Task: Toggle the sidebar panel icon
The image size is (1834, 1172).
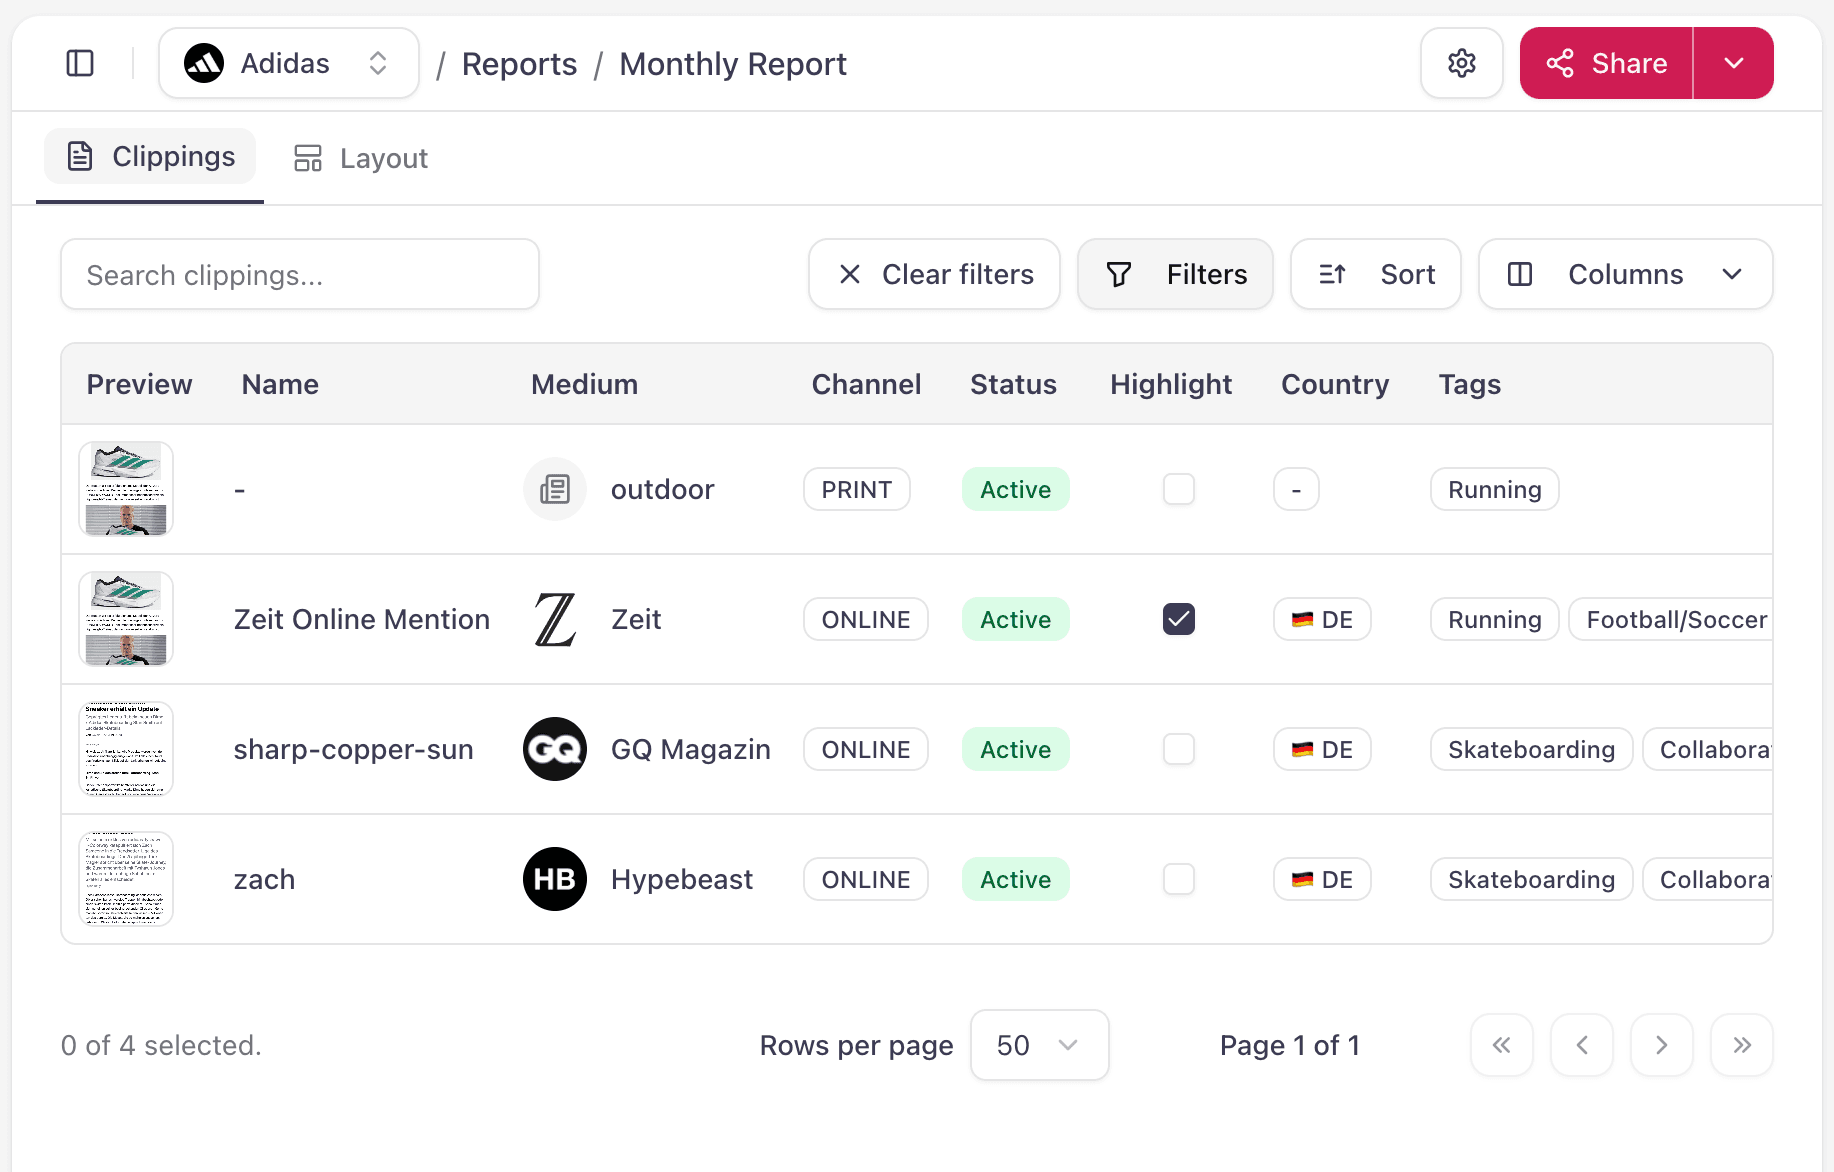Action: [80, 63]
